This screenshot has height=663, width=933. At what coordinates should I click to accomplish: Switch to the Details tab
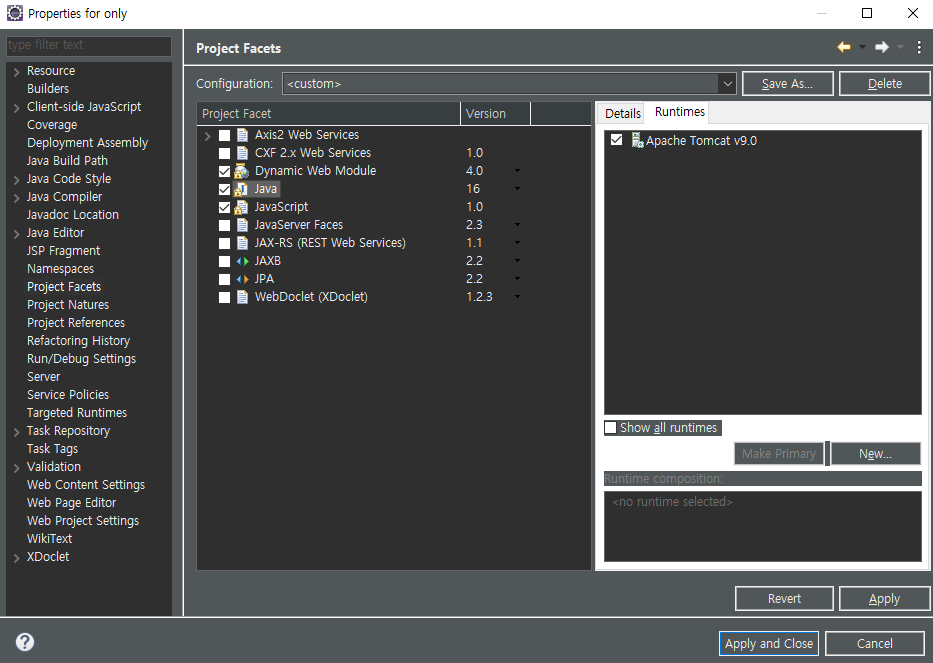(x=622, y=114)
